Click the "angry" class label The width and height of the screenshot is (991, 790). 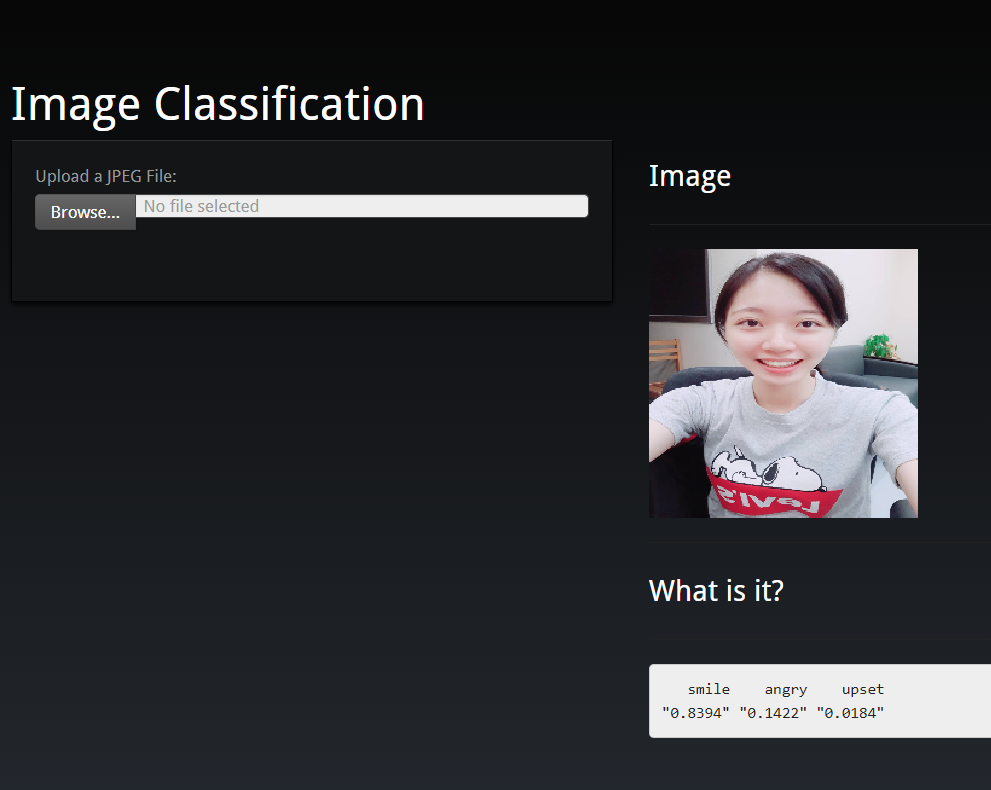(x=786, y=690)
